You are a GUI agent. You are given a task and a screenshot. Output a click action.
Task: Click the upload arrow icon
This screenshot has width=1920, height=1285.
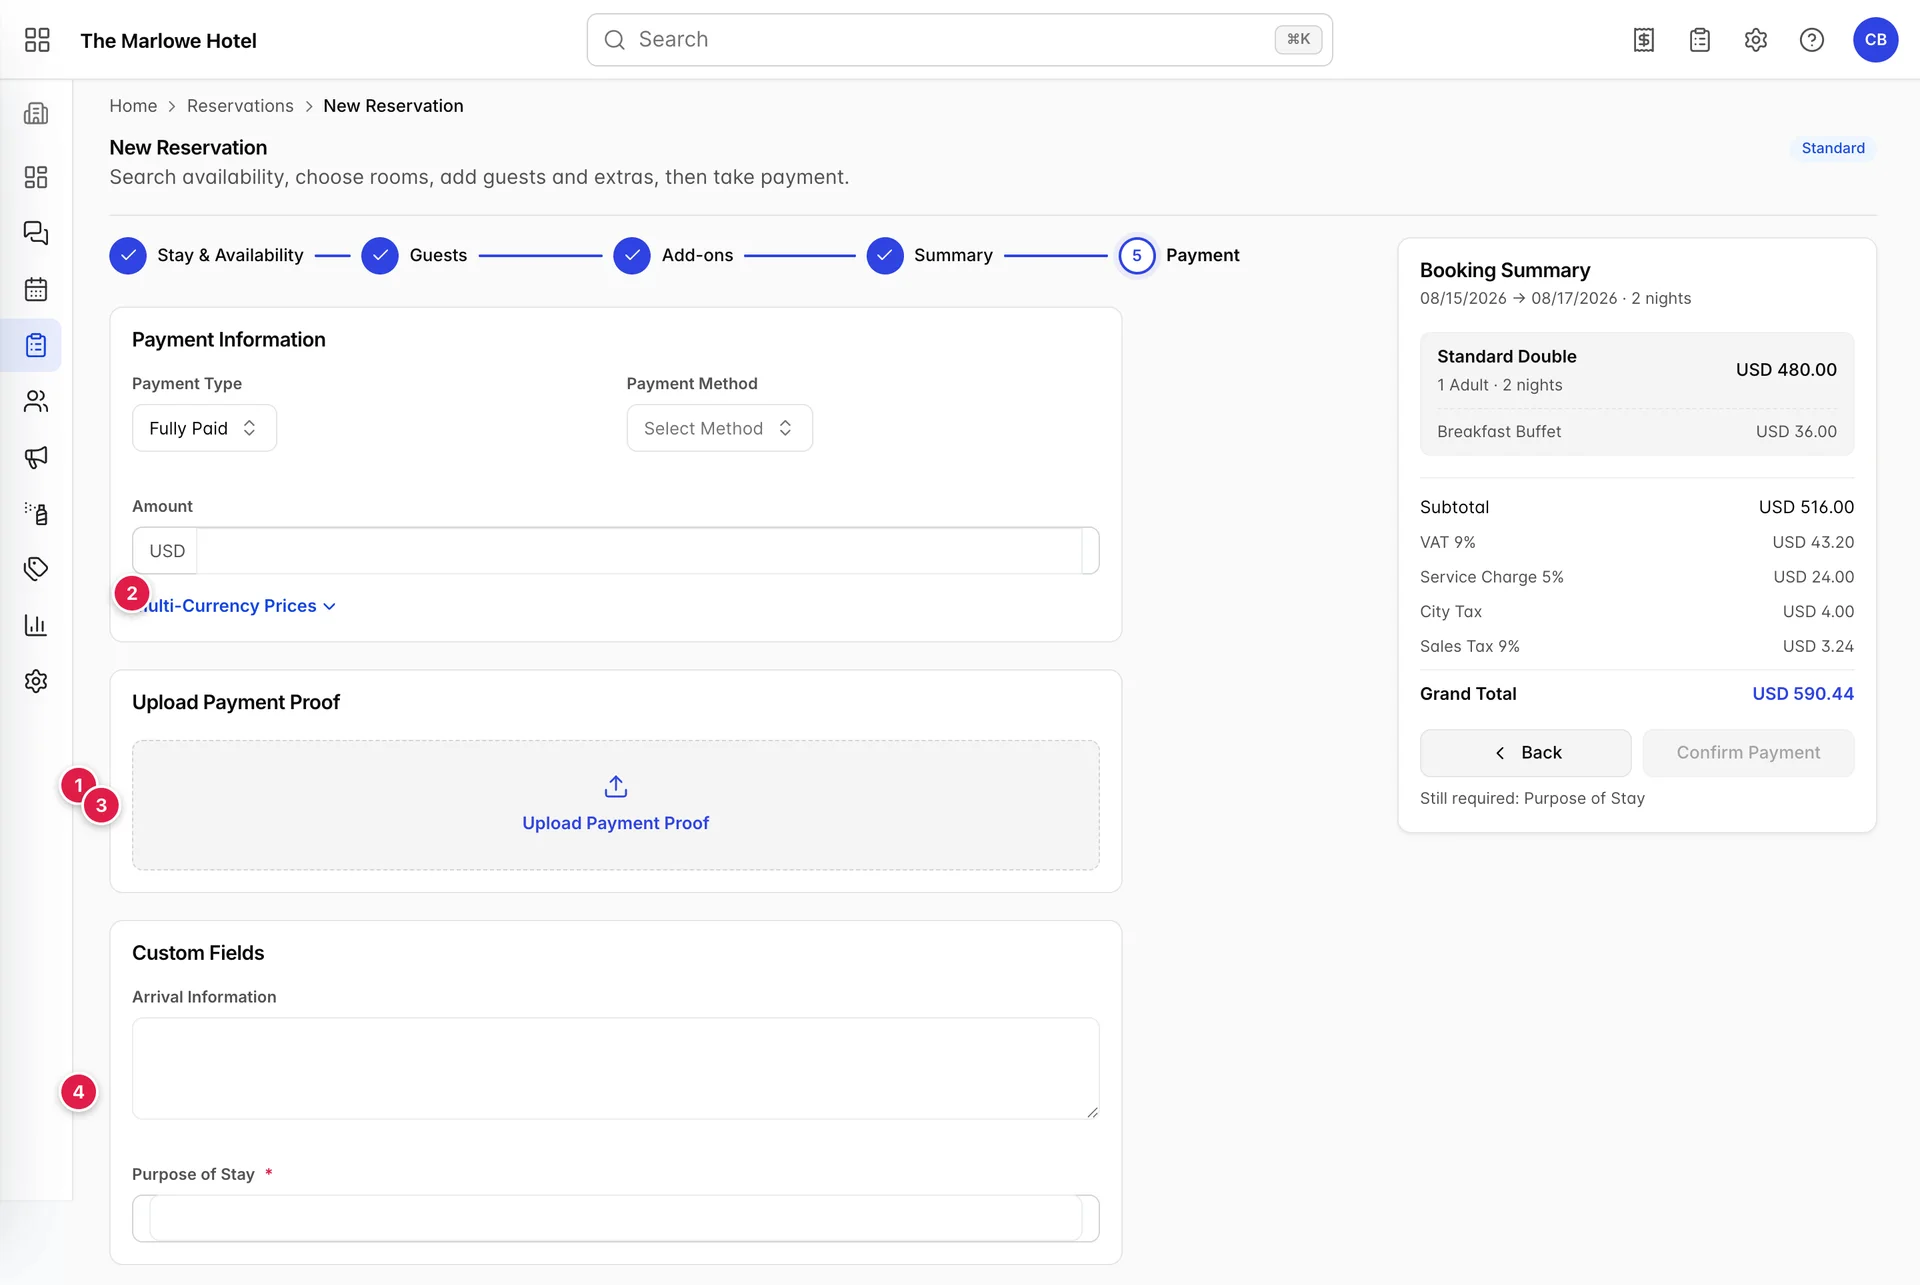click(616, 787)
